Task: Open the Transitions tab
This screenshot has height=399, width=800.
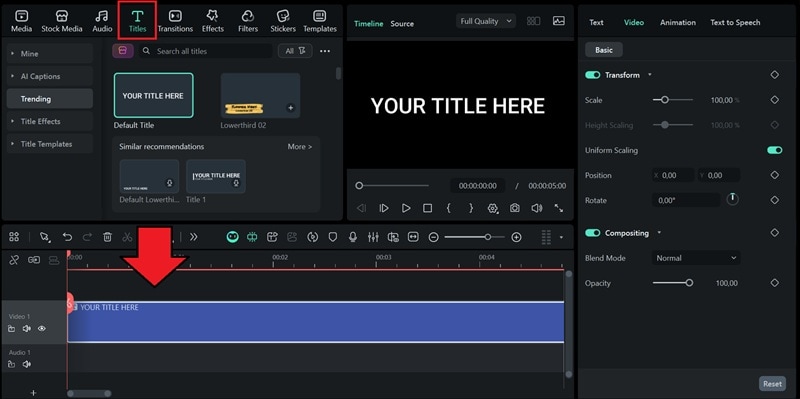Action: click(175, 21)
